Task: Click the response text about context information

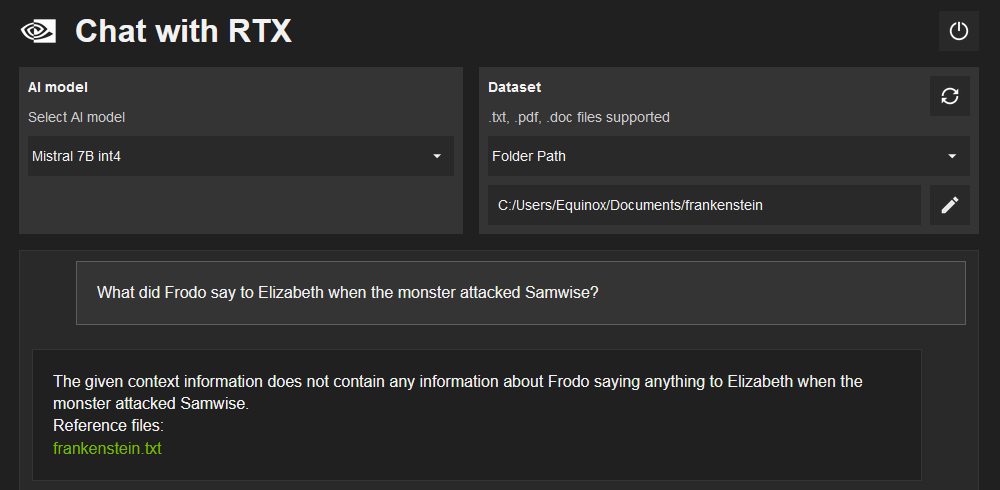Action: (457, 382)
